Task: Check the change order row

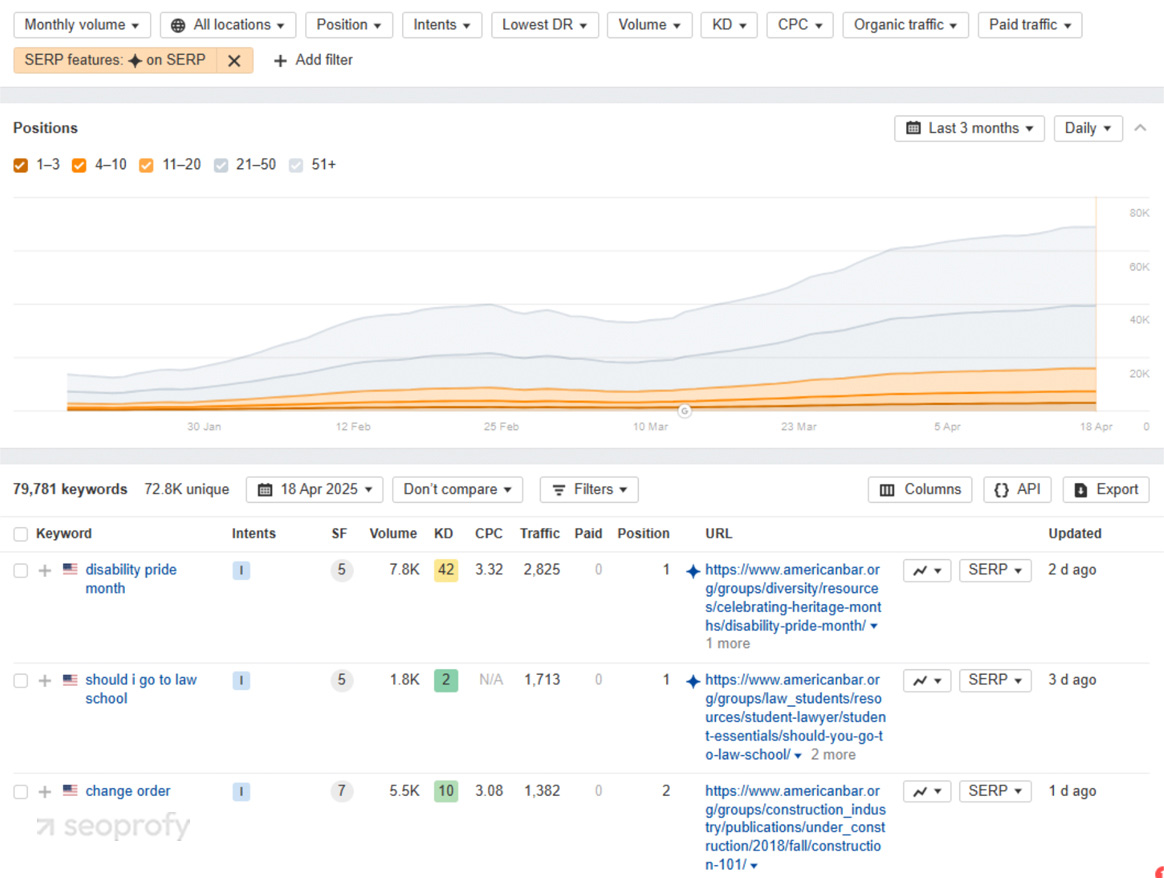Action: point(21,792)
